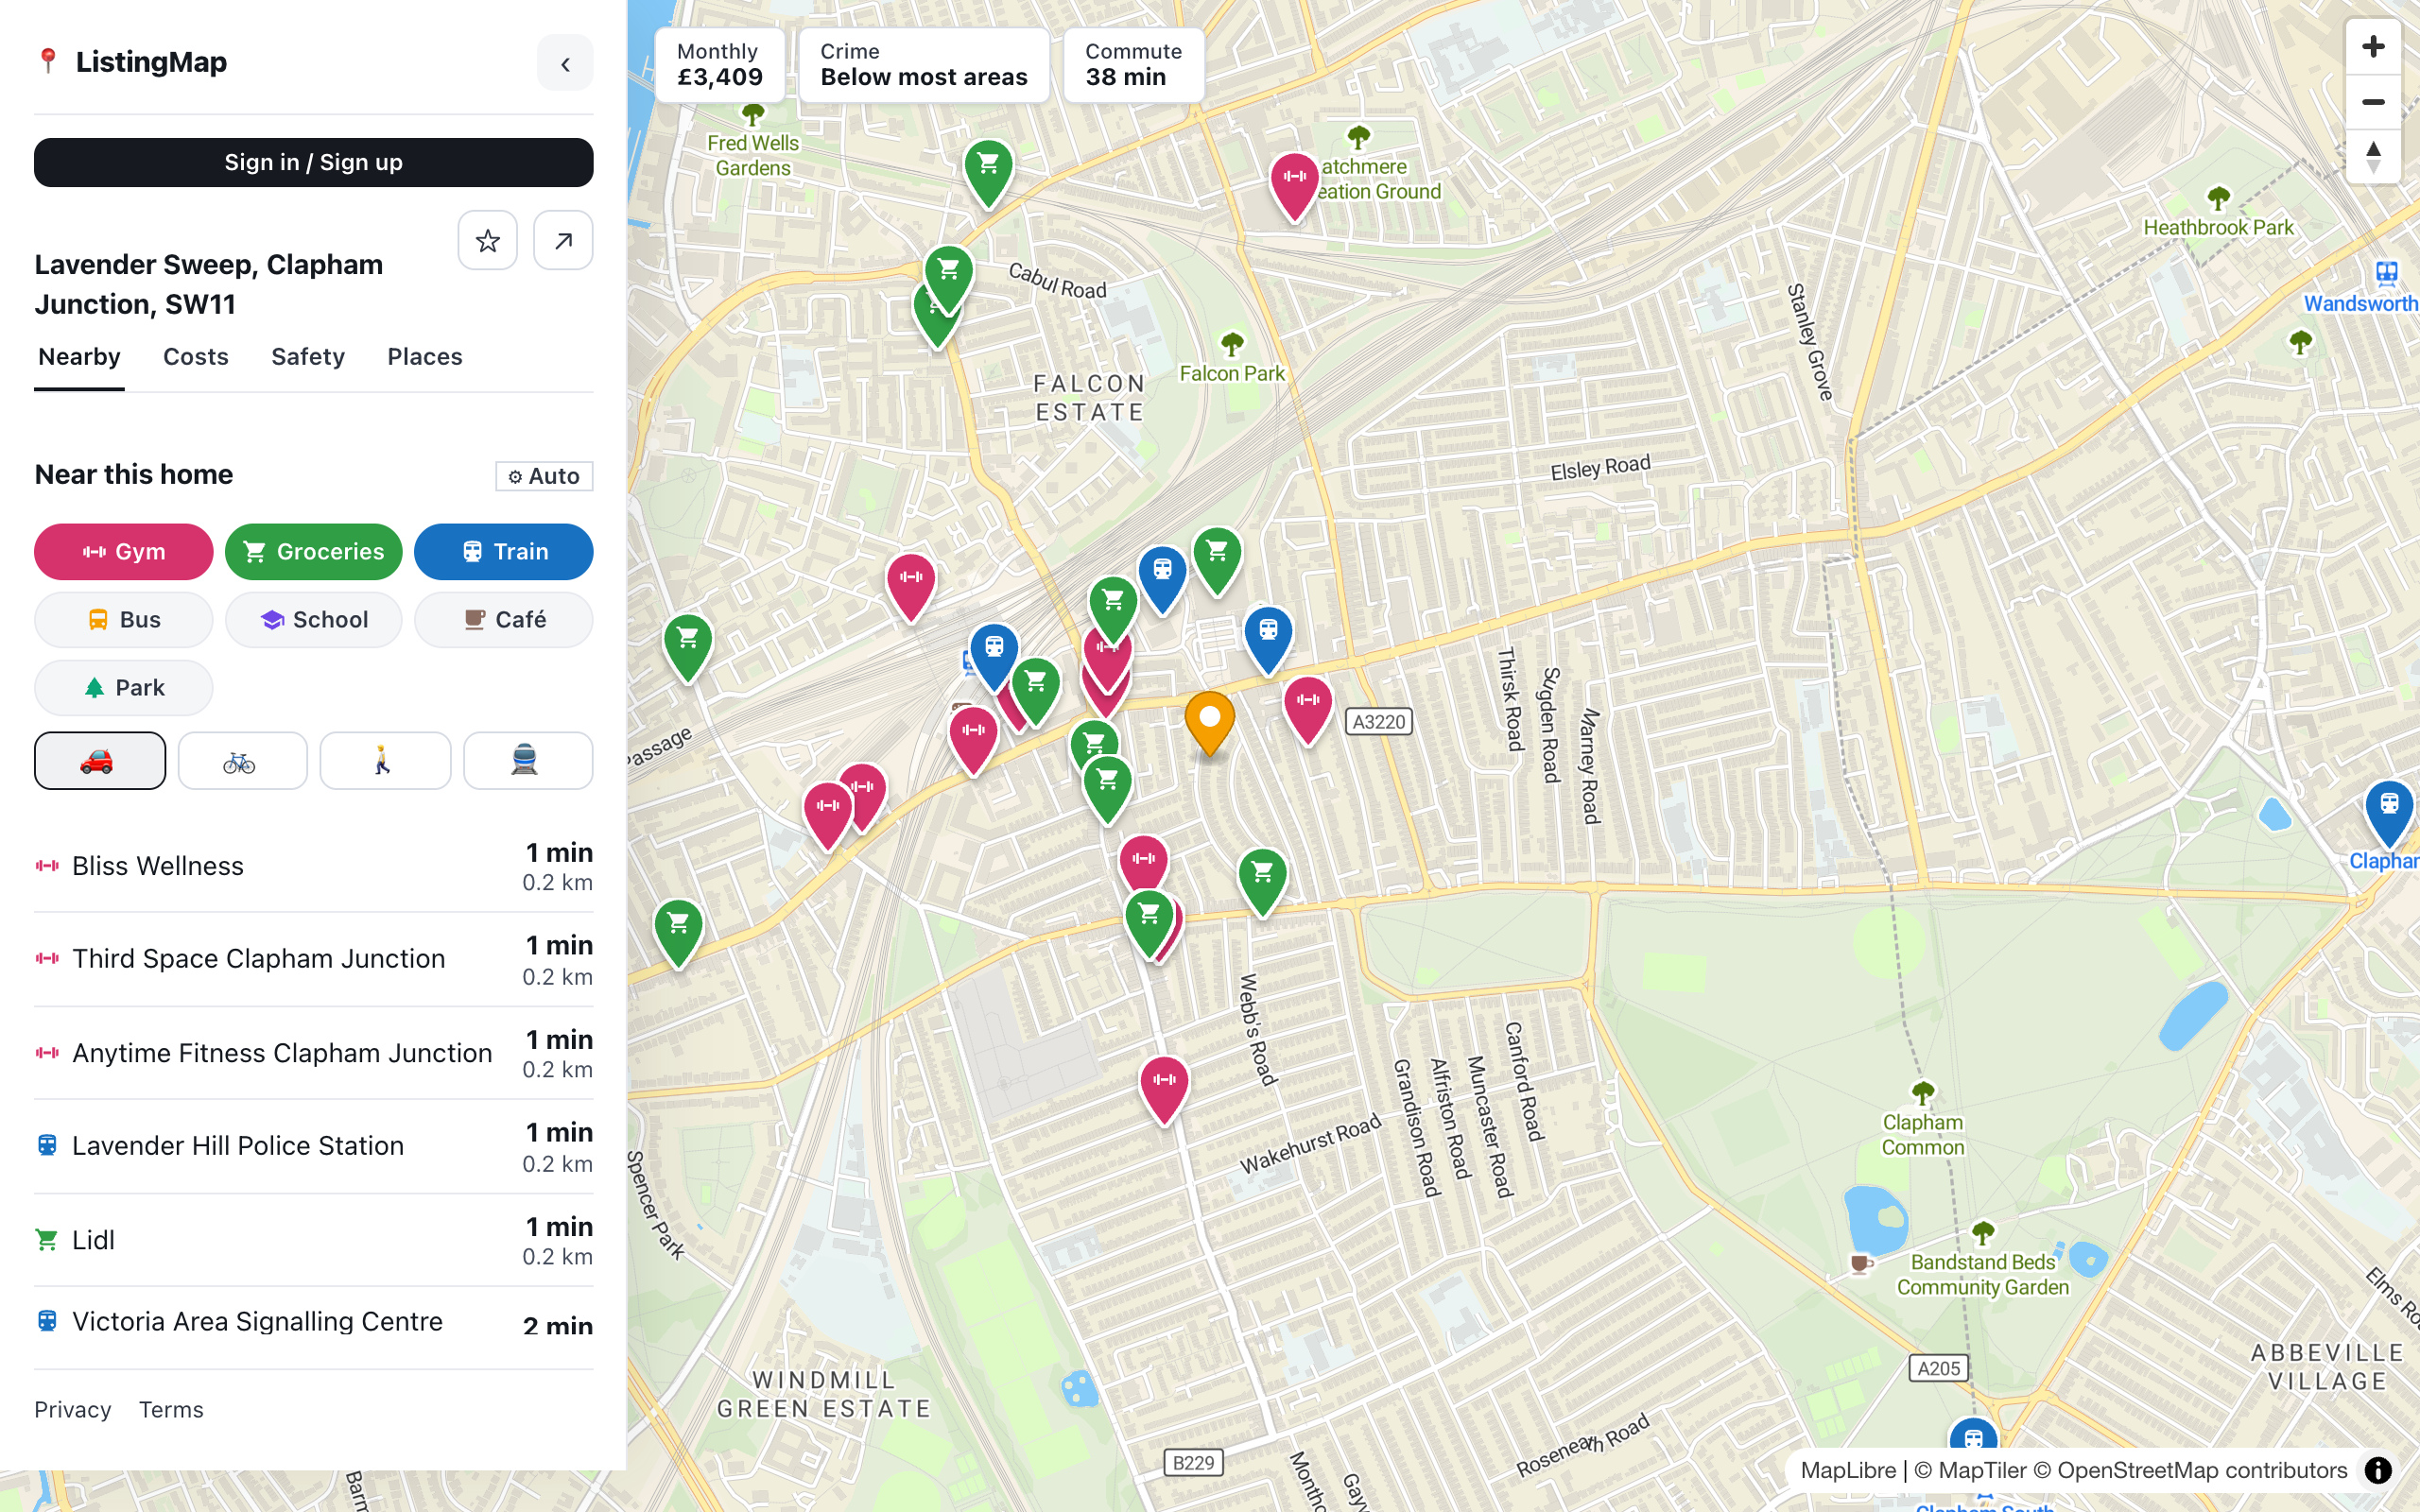Click the Sign in / Sign up button
This screenshot has width=2420, height=1512.
click(x=314, y=162)
